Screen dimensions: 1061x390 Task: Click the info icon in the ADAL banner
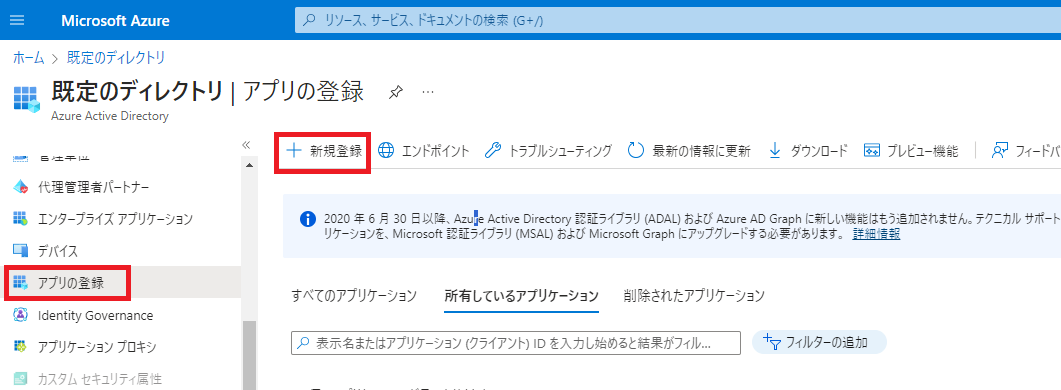point(307,219)
